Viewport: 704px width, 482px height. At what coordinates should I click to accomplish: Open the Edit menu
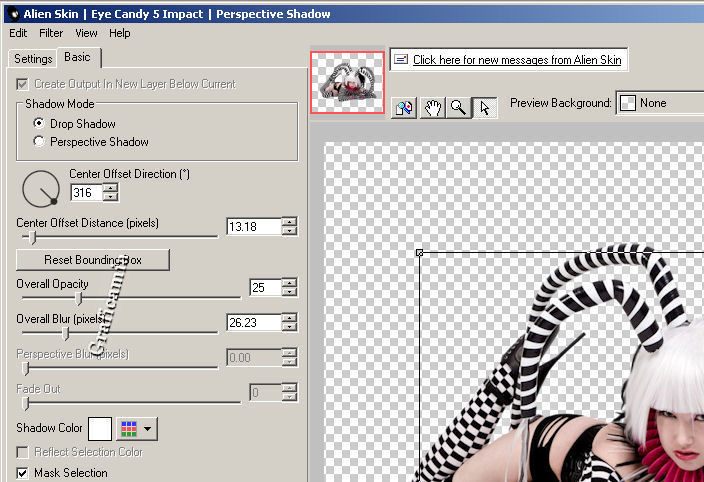(x=18, y=33)
